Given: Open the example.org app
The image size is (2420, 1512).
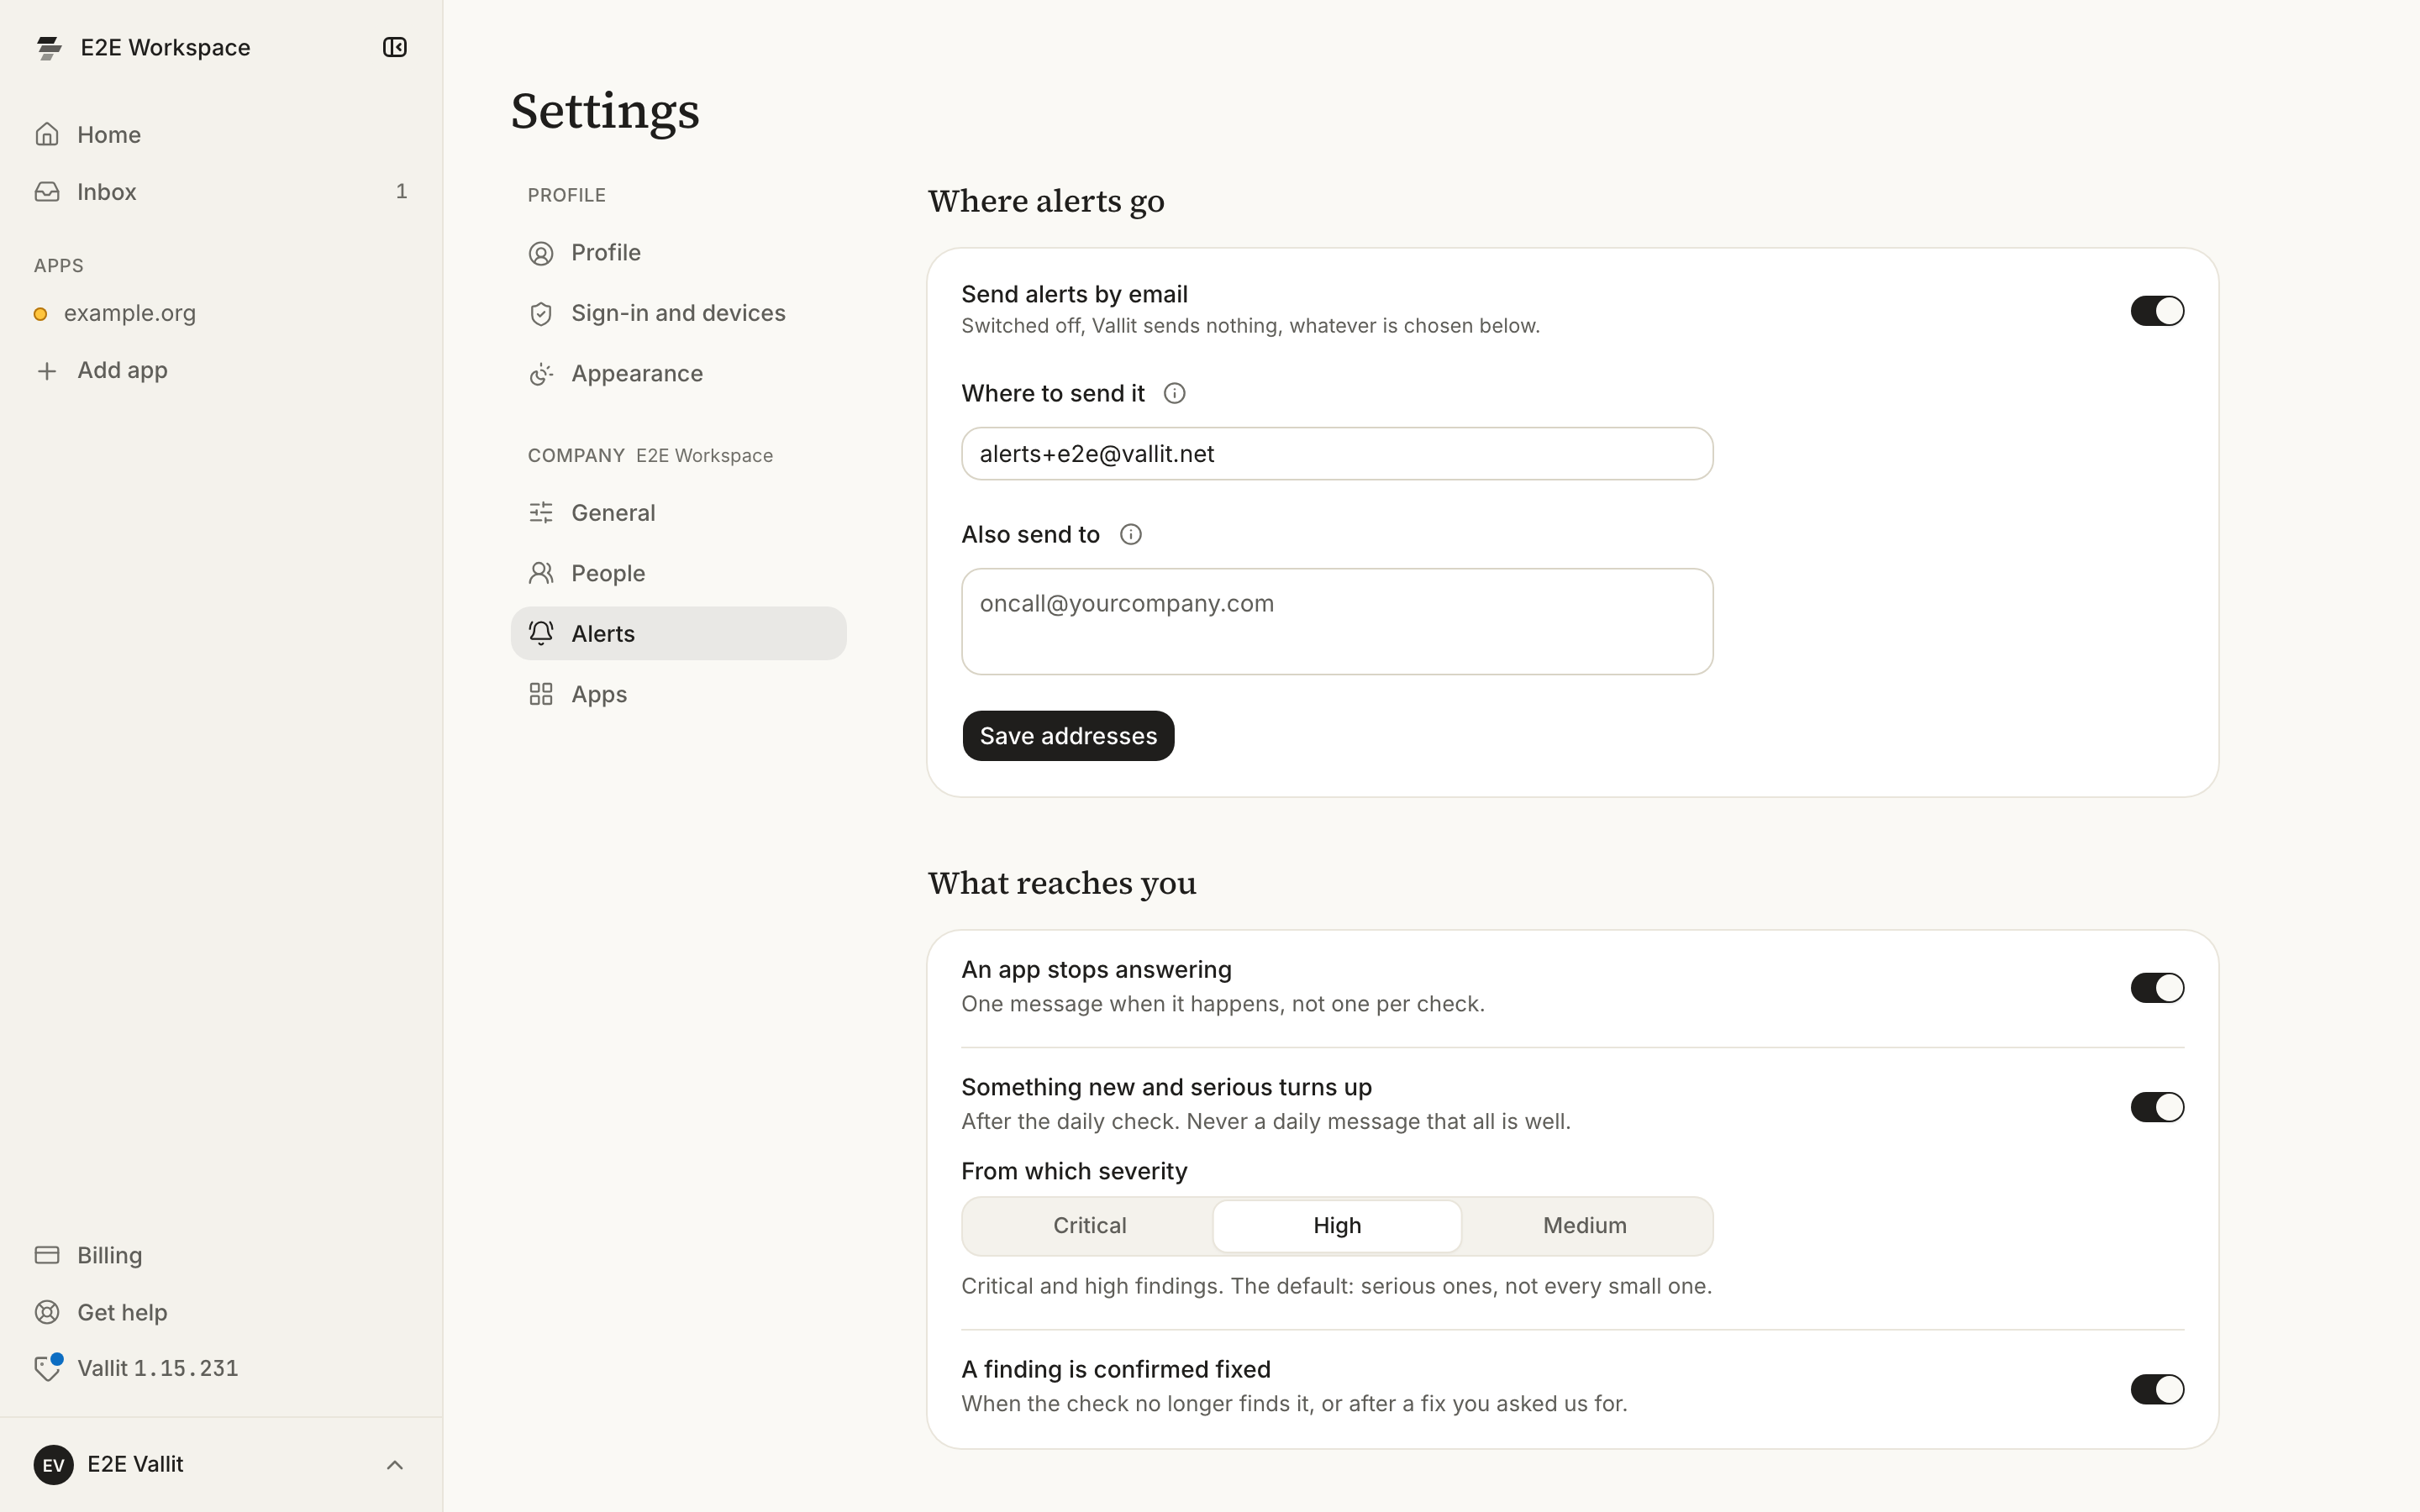Looking at the screenshot, I should pos(221,314).
